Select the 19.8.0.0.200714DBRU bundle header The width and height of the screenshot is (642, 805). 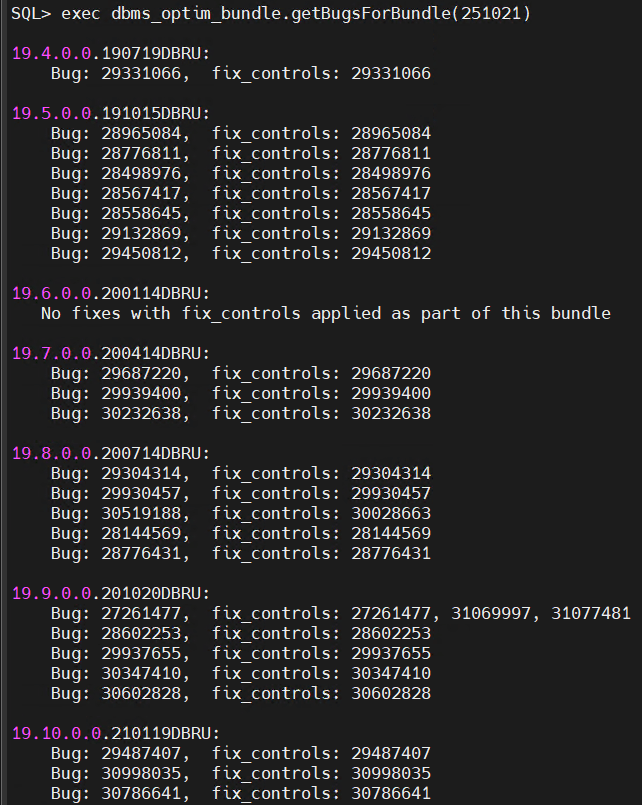110,453
